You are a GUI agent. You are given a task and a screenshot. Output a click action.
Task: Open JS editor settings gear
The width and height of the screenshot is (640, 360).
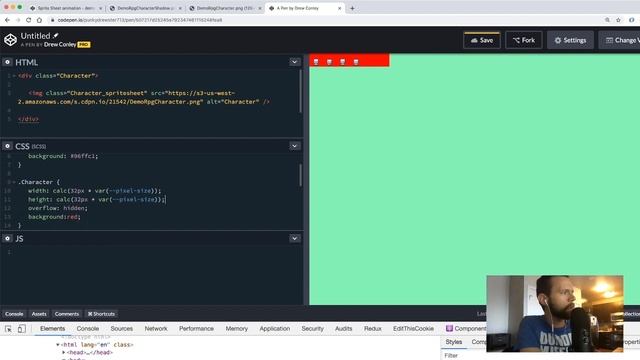click(x=7, y=238)
